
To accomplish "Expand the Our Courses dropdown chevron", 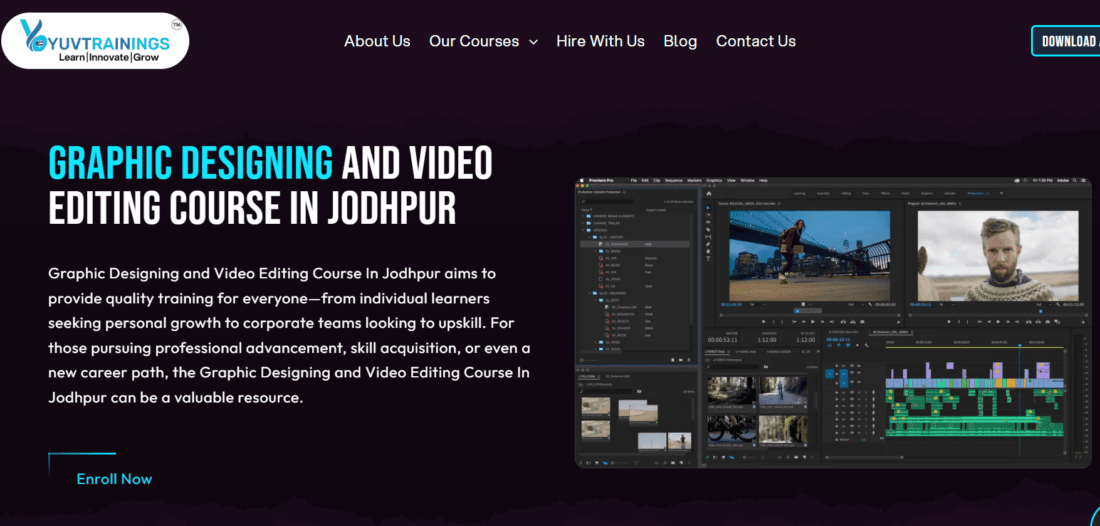I will pos(533,42).
